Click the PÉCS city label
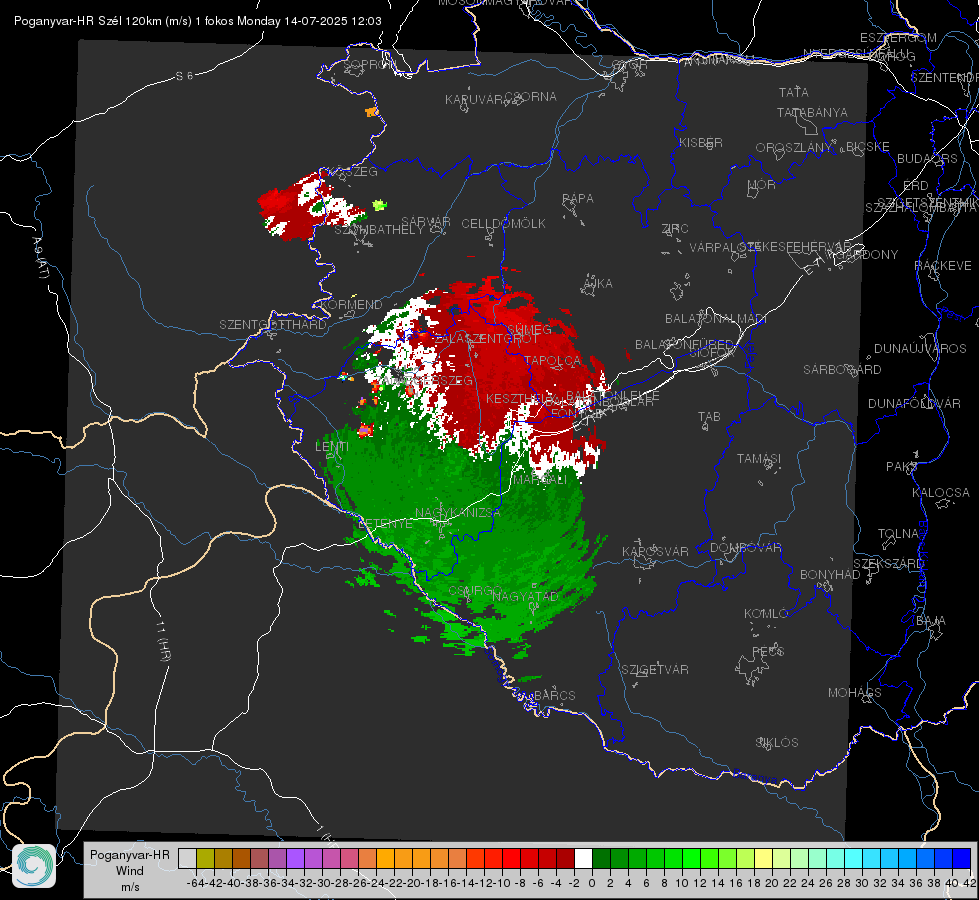This screenshot has width=979, height=900. (767, 651)
